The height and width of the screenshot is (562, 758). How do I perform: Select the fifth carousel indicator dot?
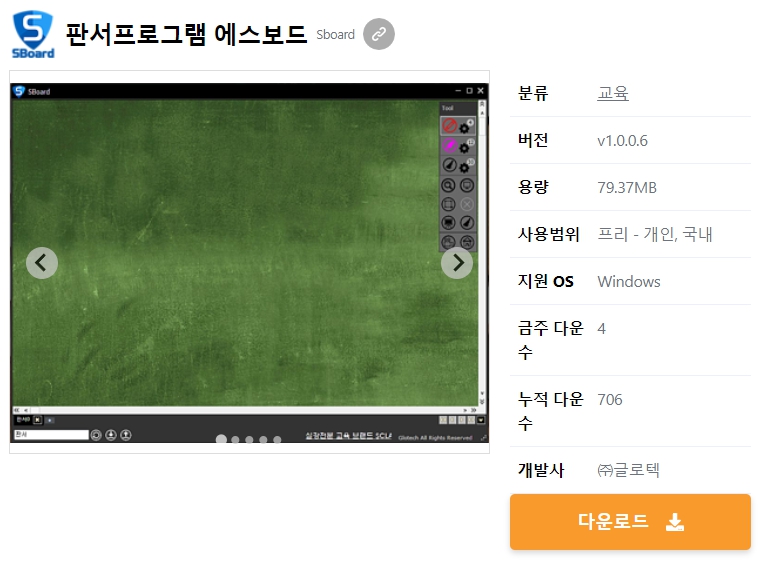tap(277, 440)
